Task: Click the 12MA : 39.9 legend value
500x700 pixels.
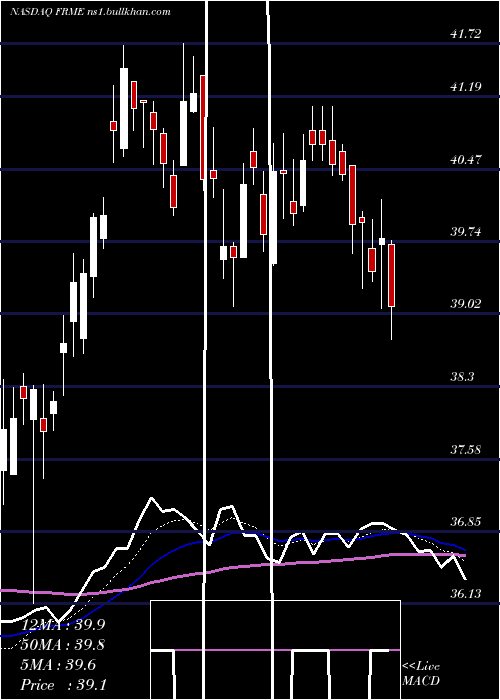Action: click(63, 625)
